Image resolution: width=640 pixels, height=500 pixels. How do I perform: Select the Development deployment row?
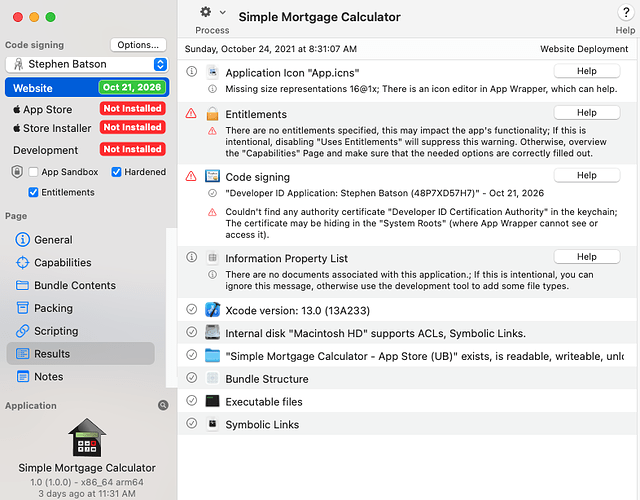click(87, 149)
